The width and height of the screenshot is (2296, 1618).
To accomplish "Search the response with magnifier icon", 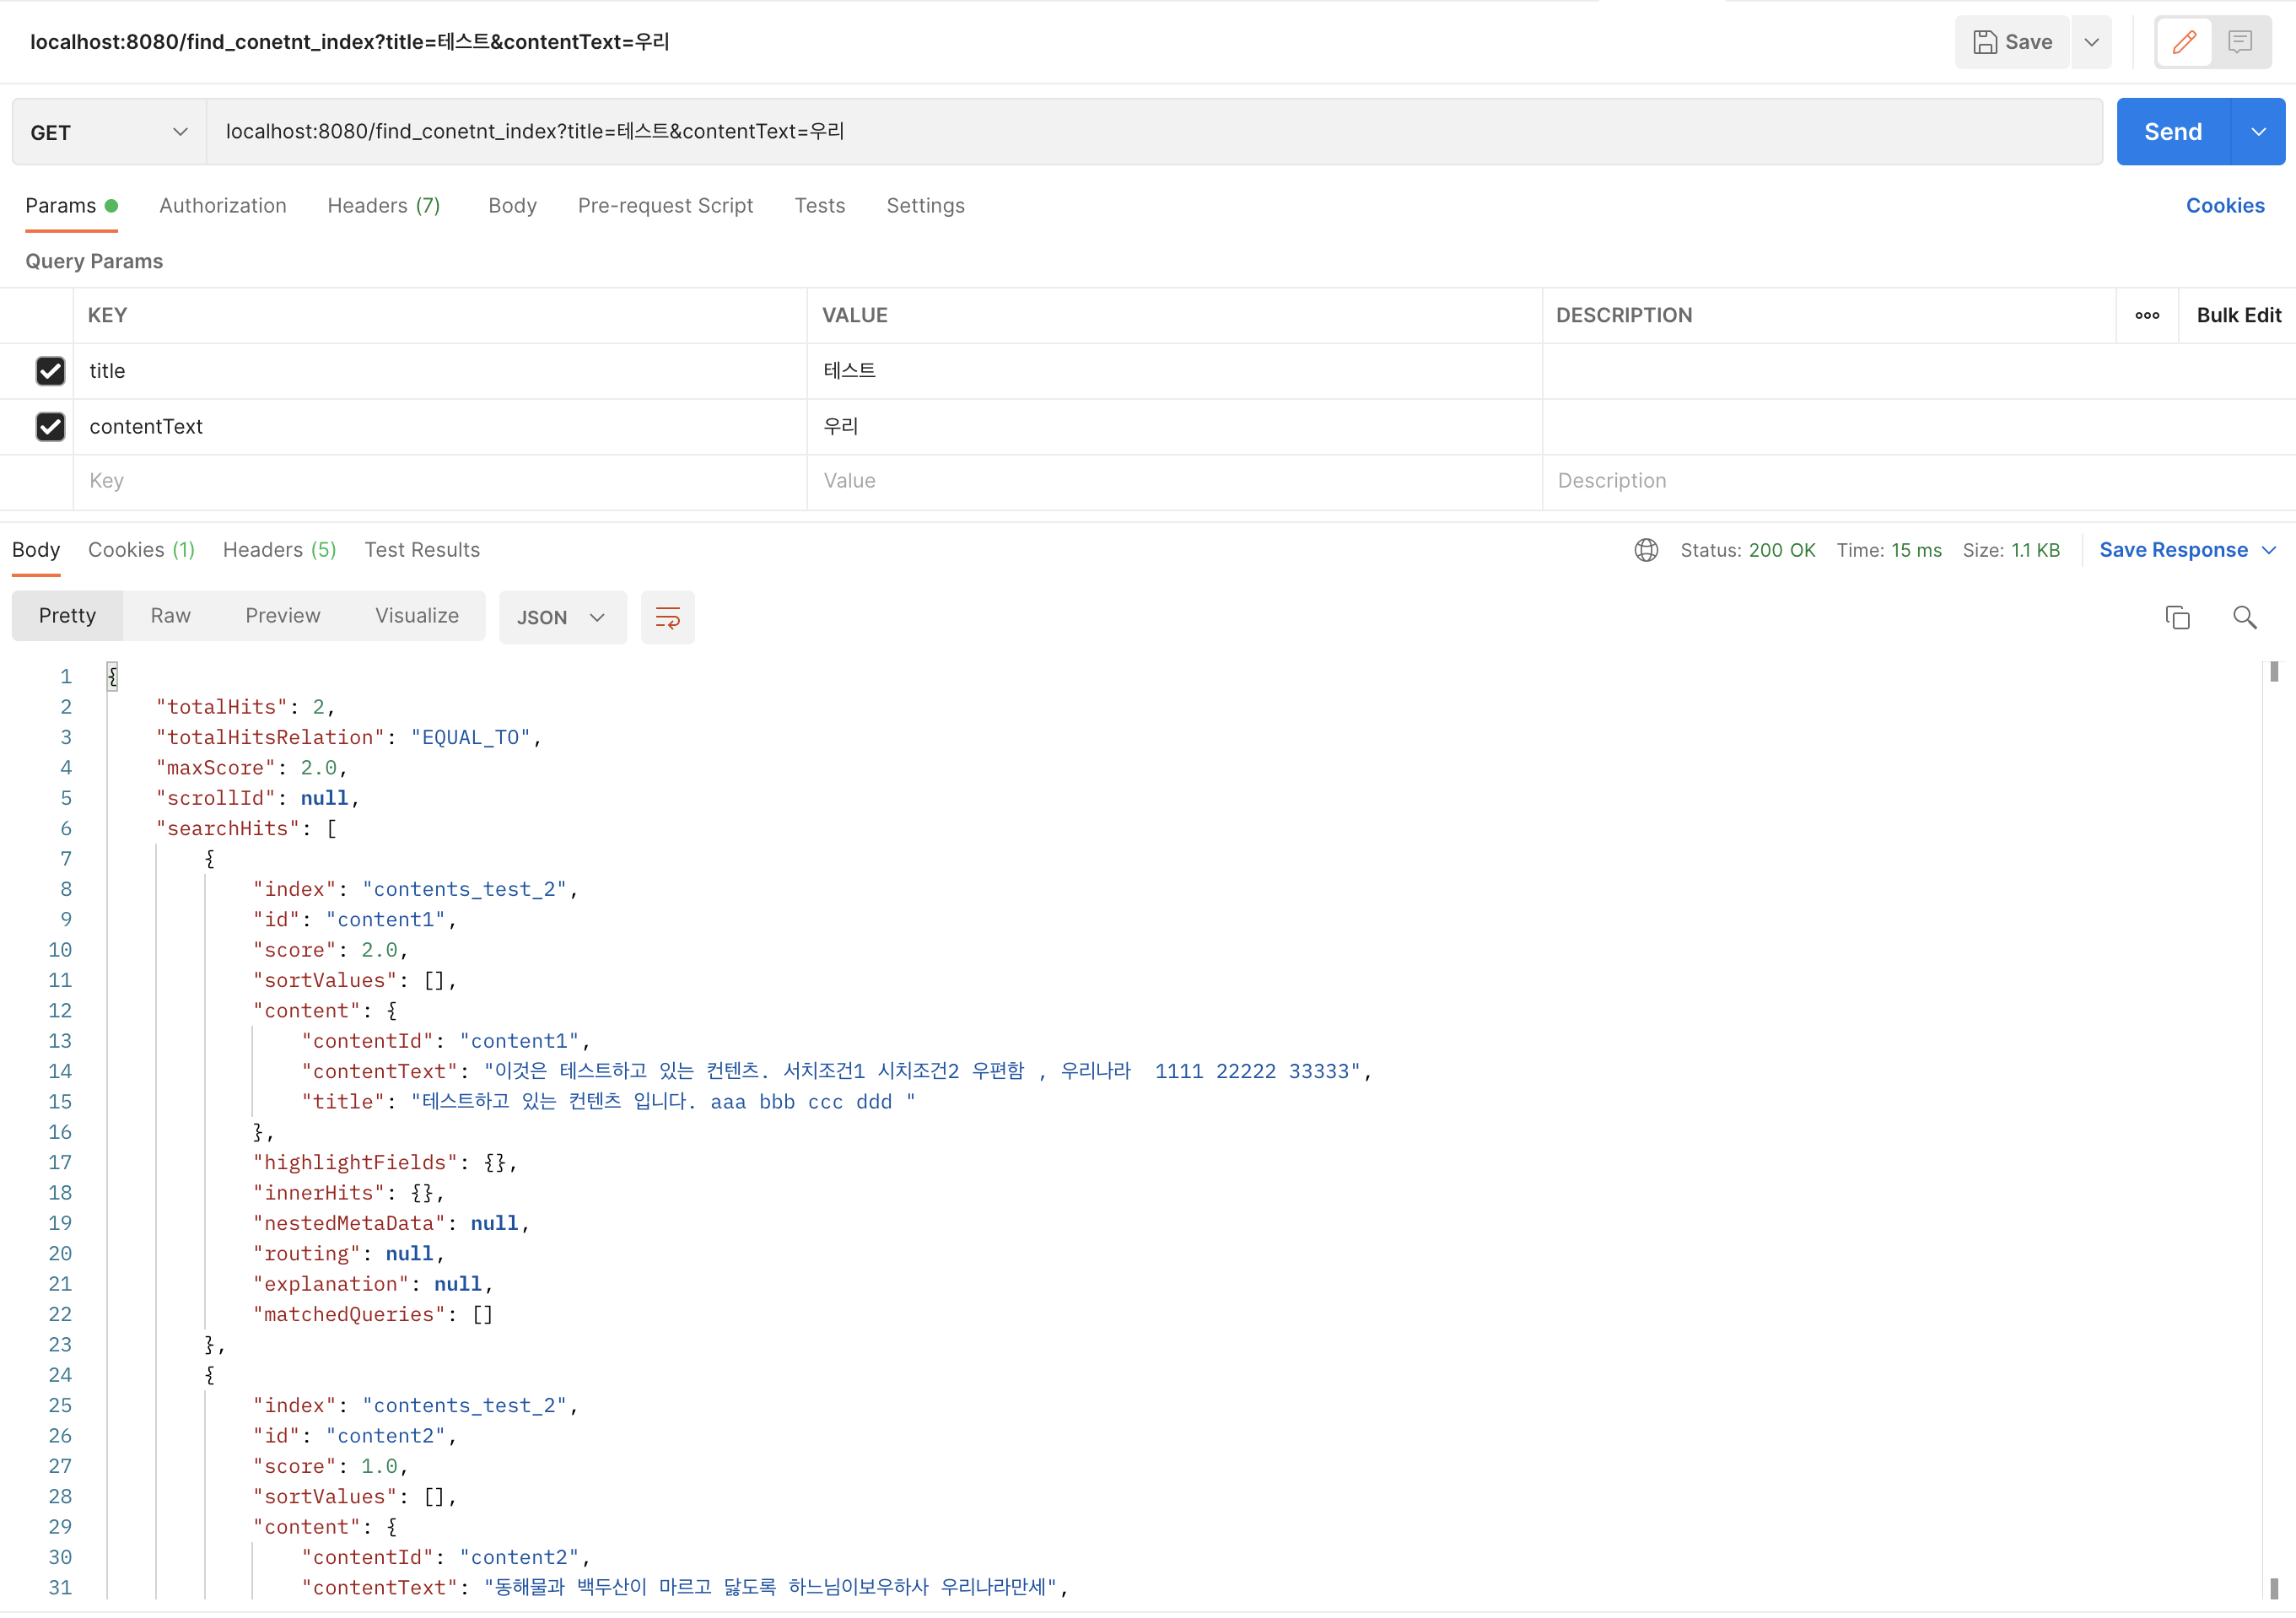I will coord(2244,617).
